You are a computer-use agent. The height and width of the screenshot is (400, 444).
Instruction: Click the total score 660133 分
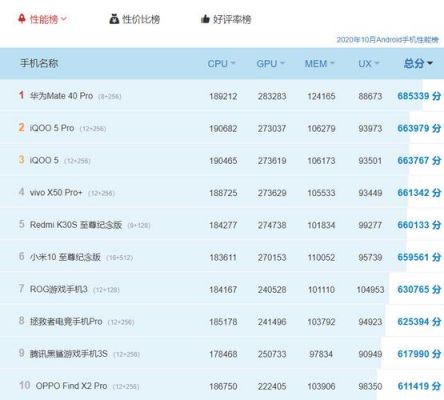(x=419, y=225)
